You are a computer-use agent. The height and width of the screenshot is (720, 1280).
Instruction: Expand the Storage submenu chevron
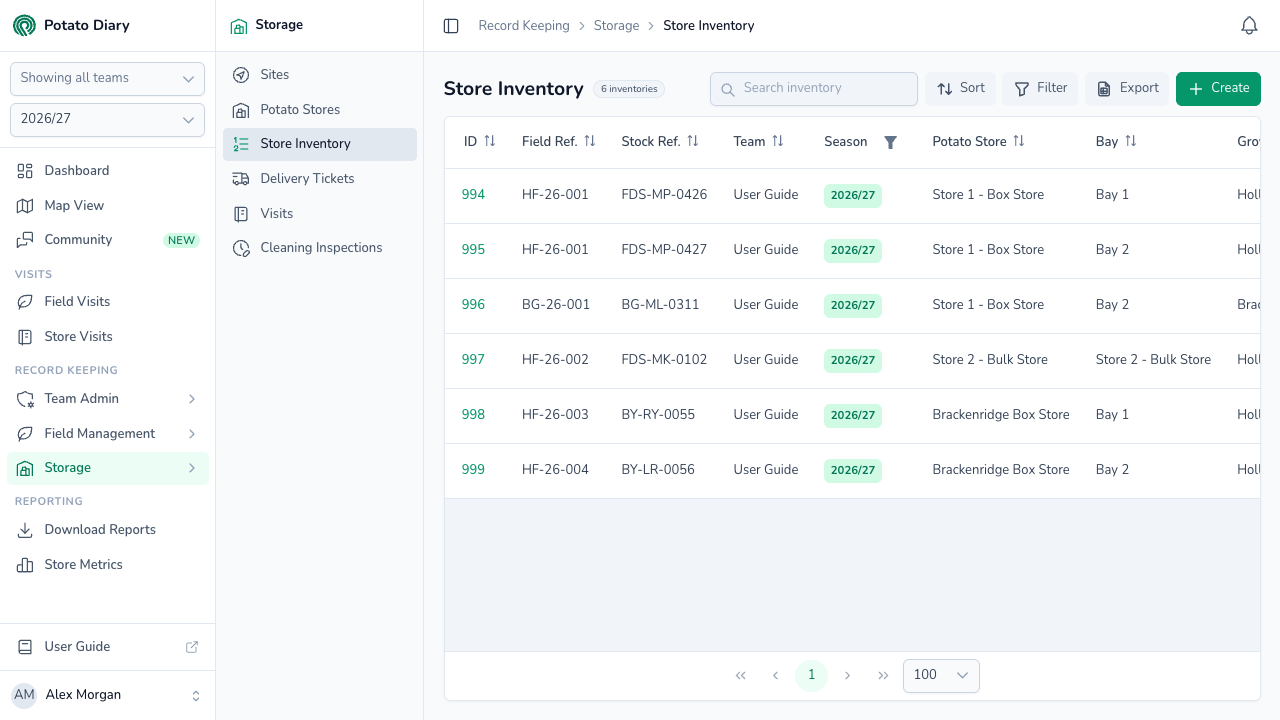(x=192, y=468)
